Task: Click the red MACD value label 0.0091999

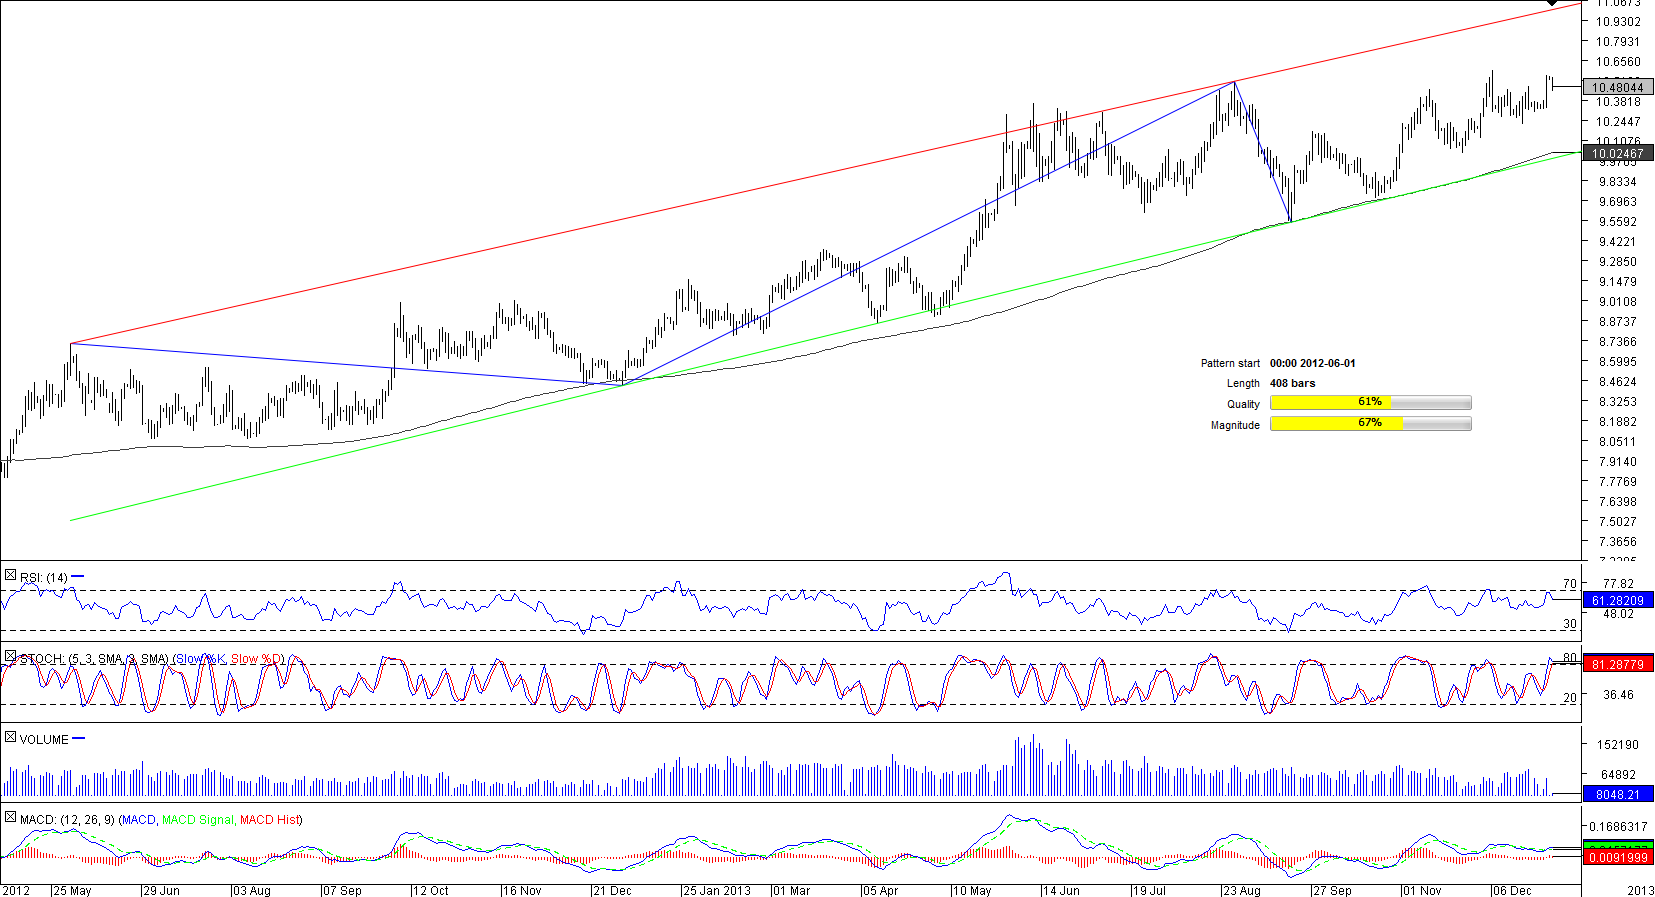Action: (1617, 858)
